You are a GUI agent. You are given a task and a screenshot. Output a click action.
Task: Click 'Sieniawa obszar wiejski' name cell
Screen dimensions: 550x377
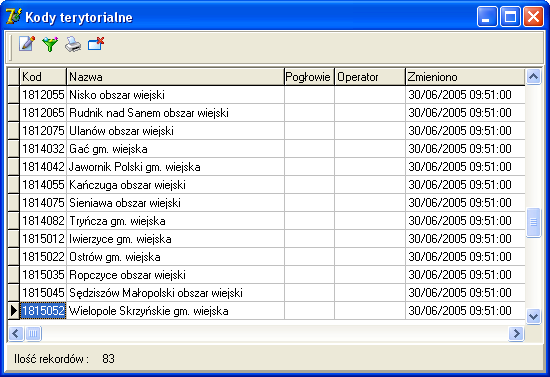(x=175, y=203)
